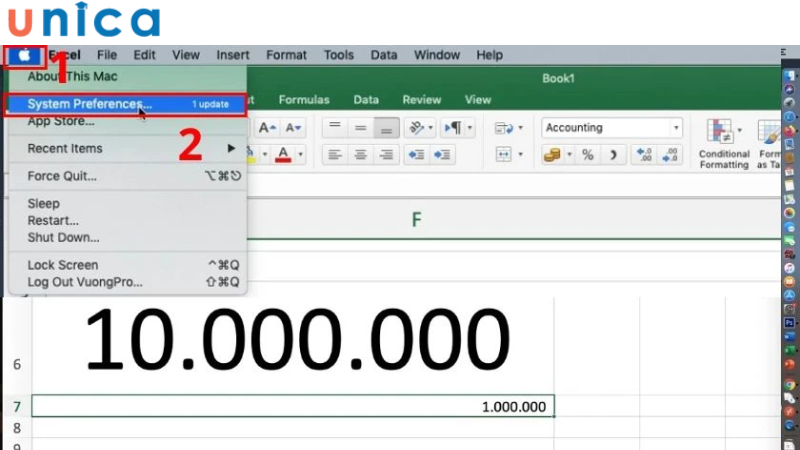Open the merge cells dropdown arrow
Screen dimensions: 800x450
tap(520, 154)
